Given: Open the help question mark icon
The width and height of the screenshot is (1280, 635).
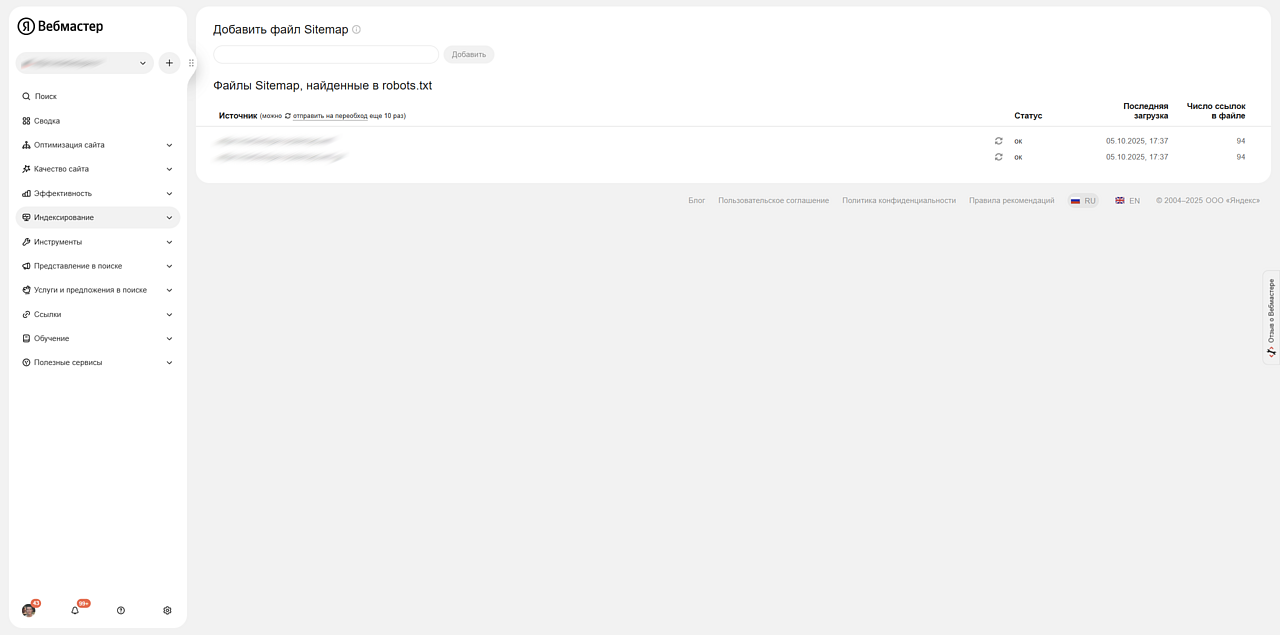Looking at the screenshot, I should point(121,610).
